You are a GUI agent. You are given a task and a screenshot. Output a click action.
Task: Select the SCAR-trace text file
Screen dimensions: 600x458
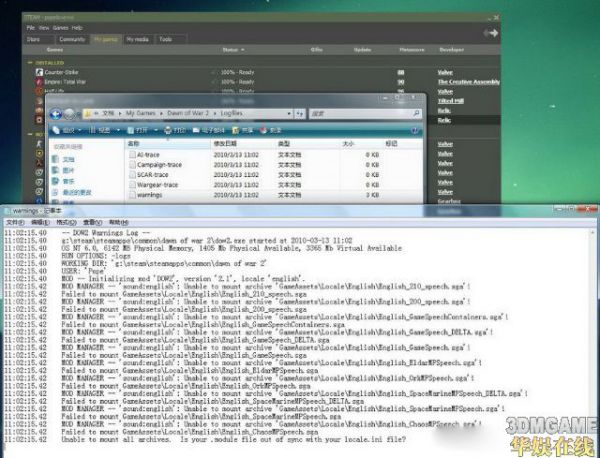click(x=151, y=175)
